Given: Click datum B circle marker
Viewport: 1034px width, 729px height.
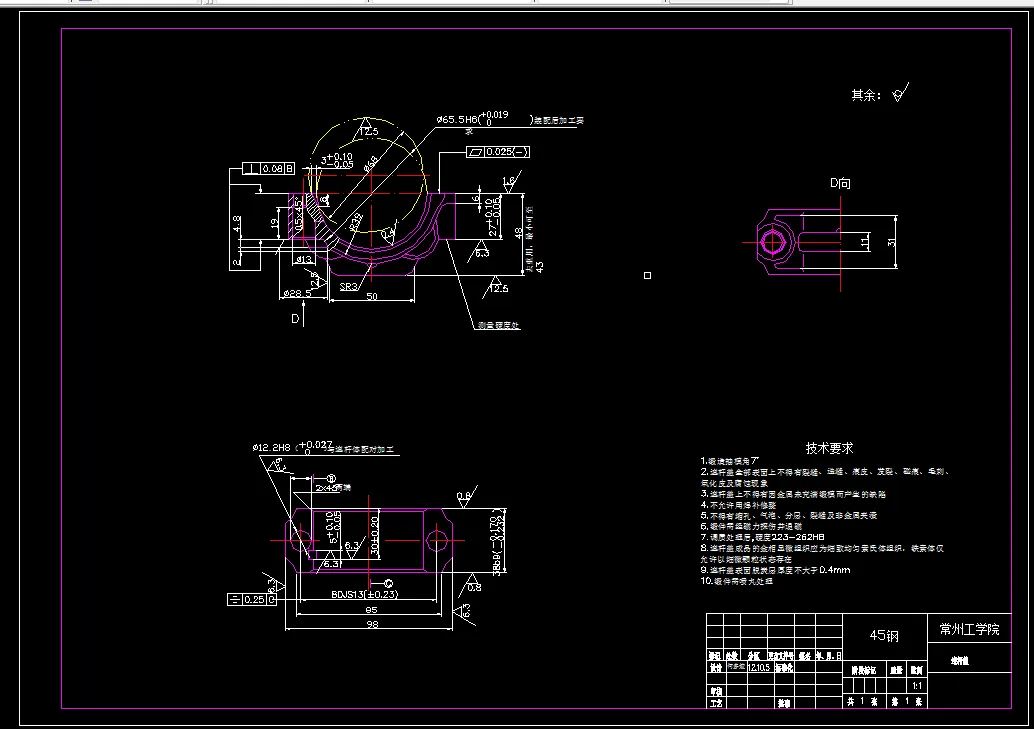Looking at the screenshot, I should 332,479.
